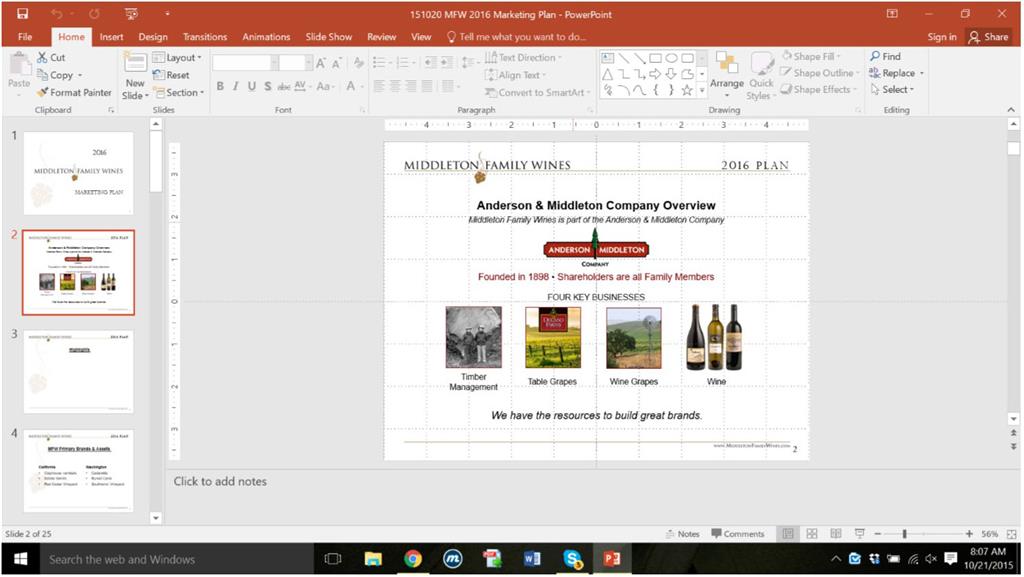Open the Layout dropdown

182,57
